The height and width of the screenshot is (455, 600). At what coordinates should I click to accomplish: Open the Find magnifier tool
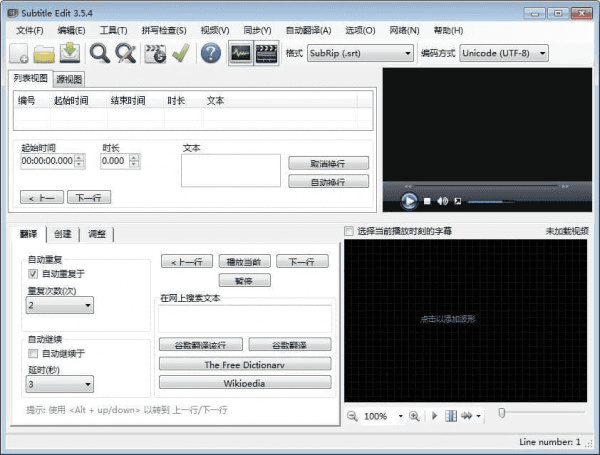[100, 54]
